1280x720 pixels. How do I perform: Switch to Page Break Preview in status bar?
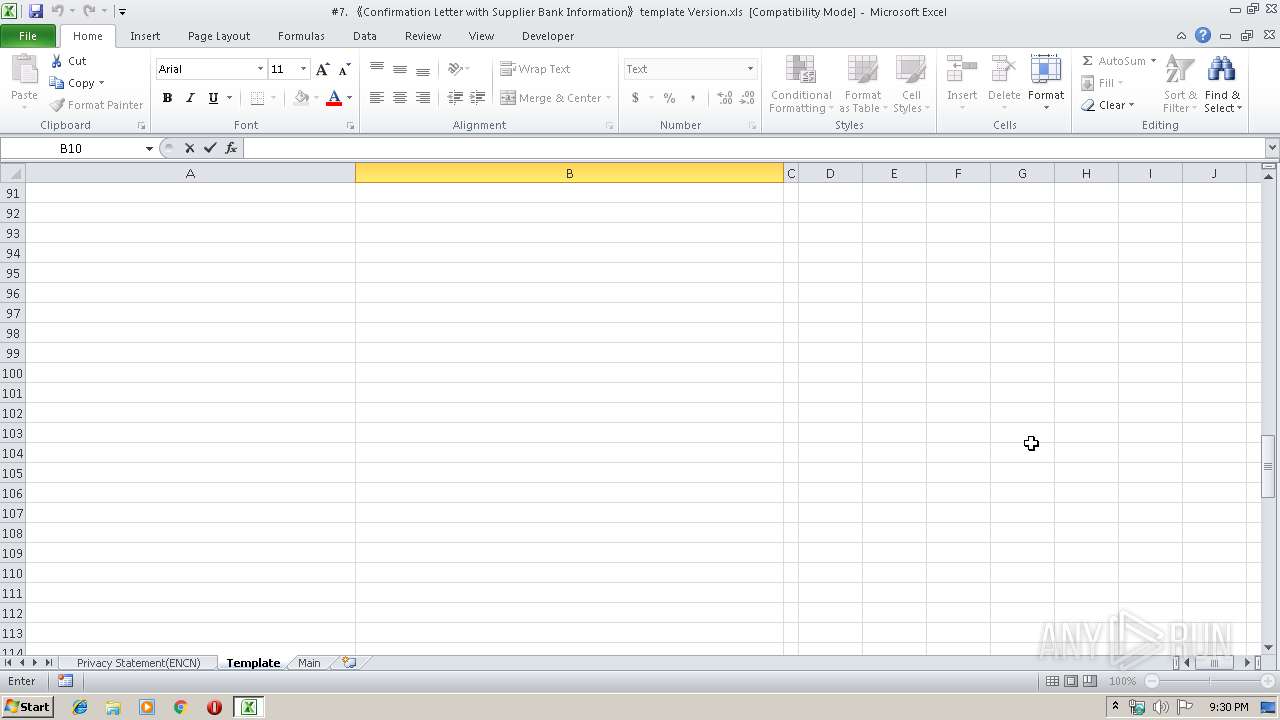1090,681
